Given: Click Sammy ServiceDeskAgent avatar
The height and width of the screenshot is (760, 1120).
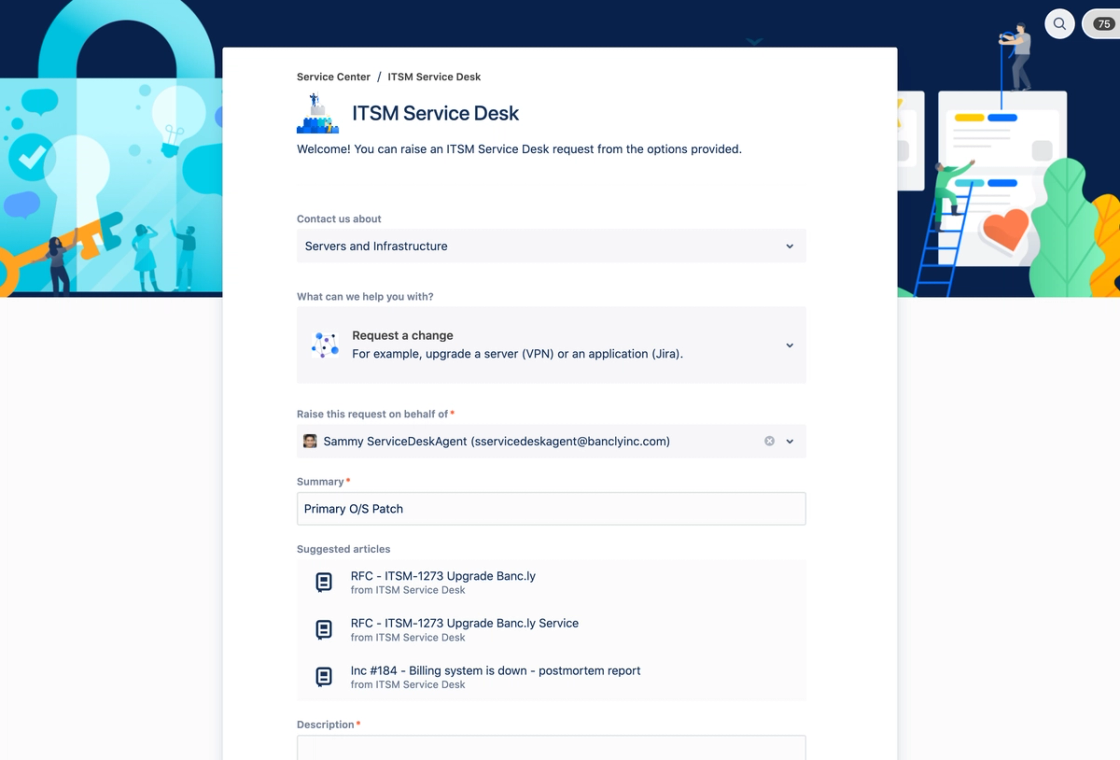Looking at the screenshot, I should click(x=310, y=441).
